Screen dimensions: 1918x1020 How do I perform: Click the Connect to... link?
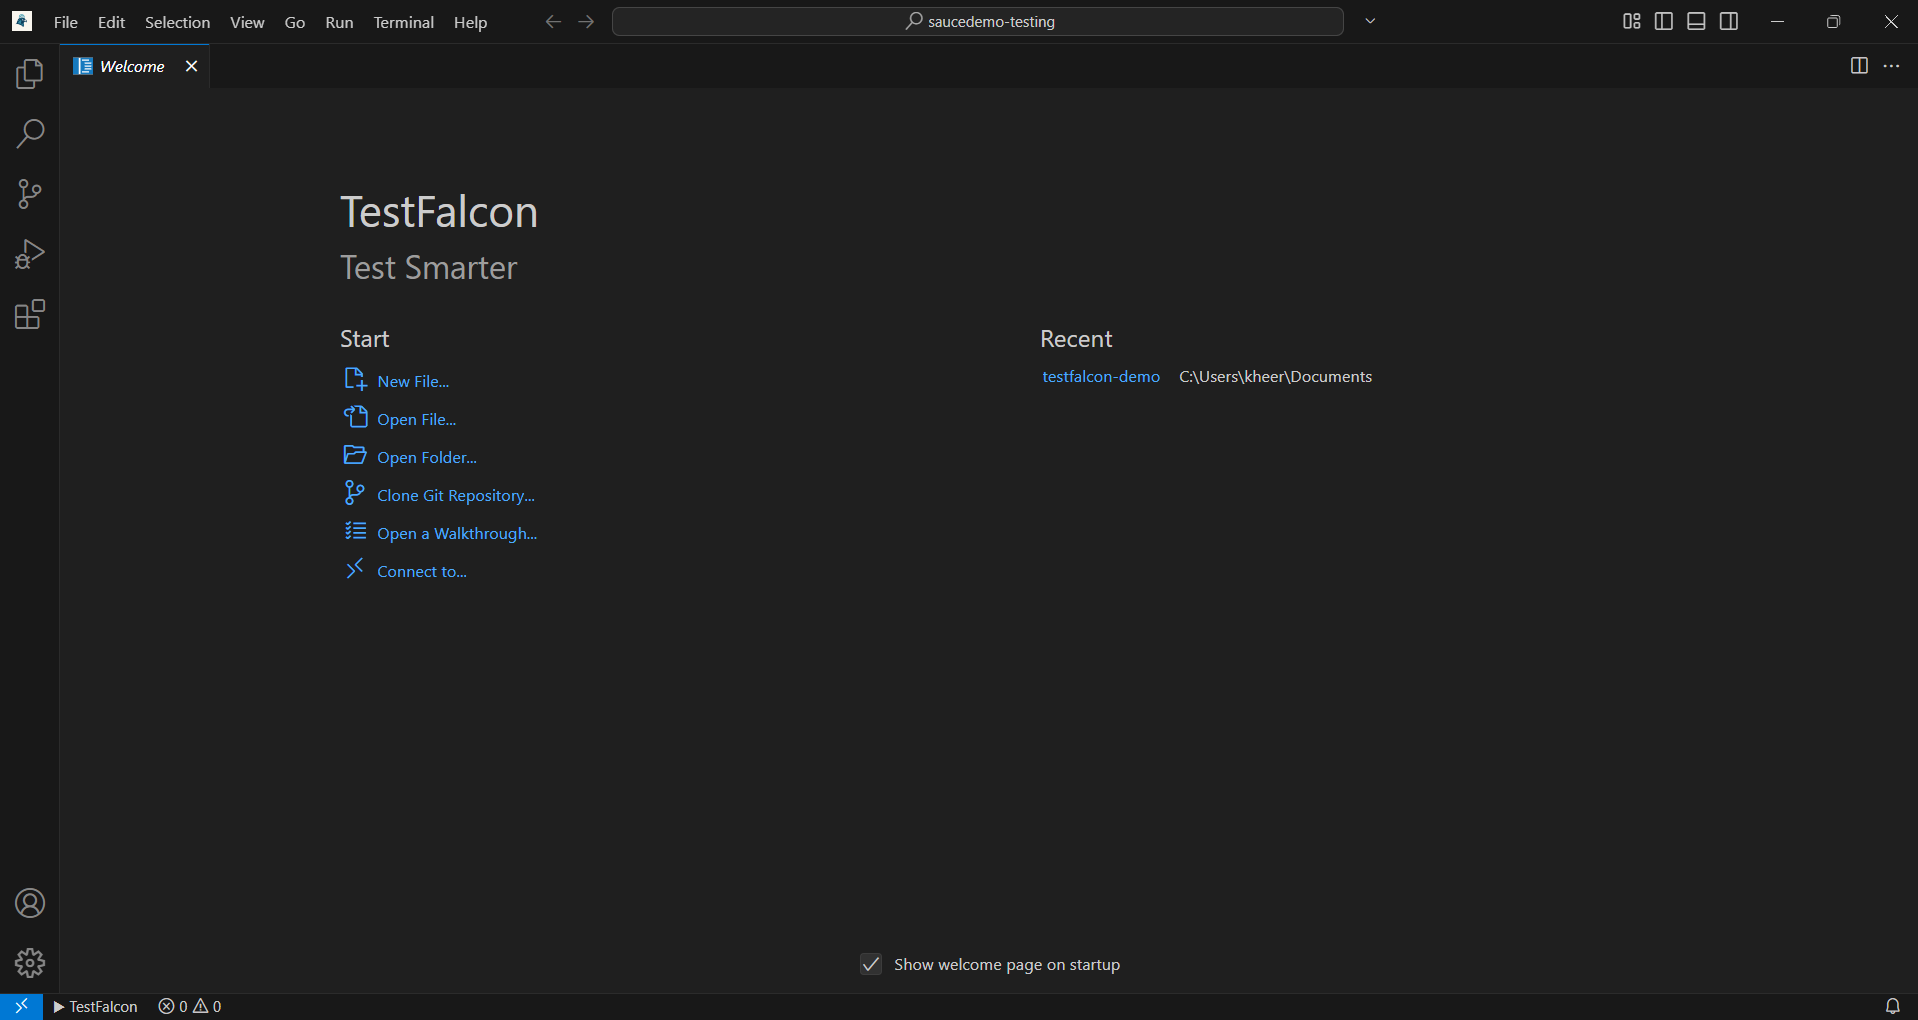click(x=405, y=571)
